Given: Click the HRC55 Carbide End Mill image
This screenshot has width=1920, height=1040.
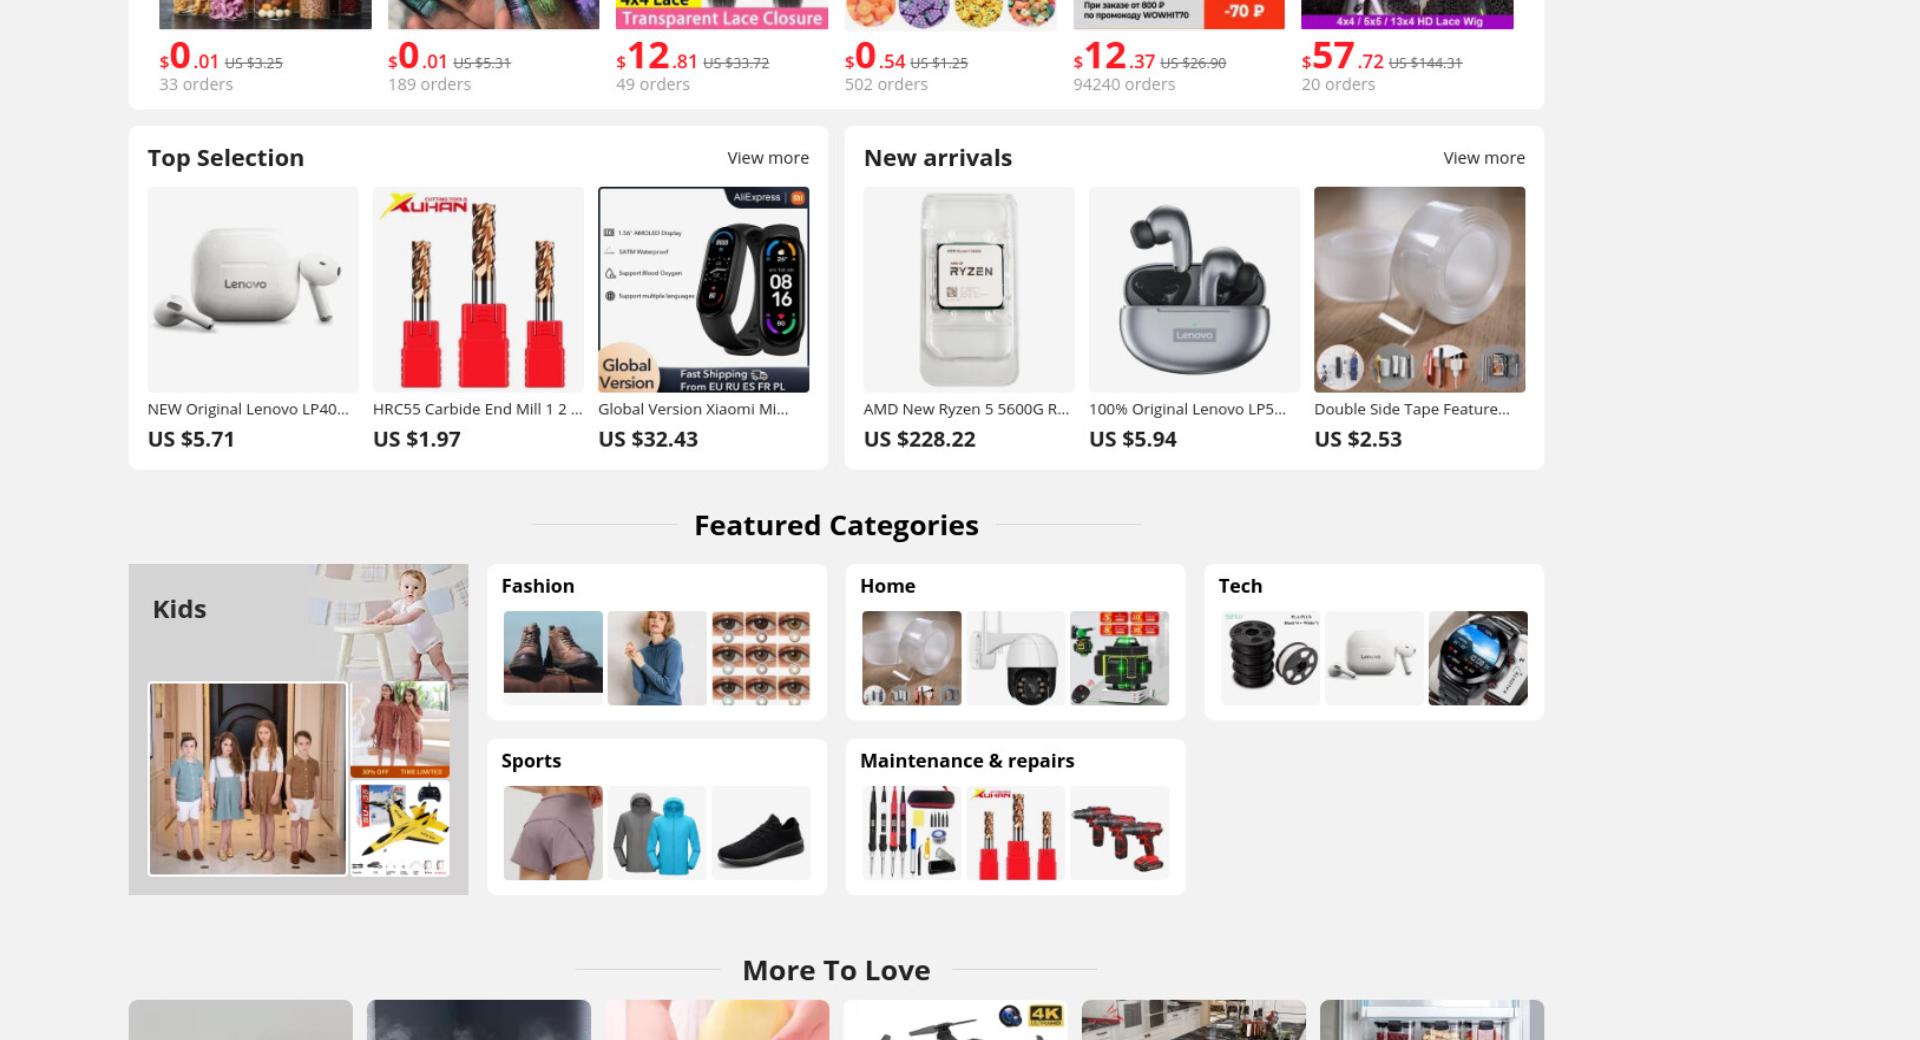Looking at the screenshot, I should coord(478,289).
